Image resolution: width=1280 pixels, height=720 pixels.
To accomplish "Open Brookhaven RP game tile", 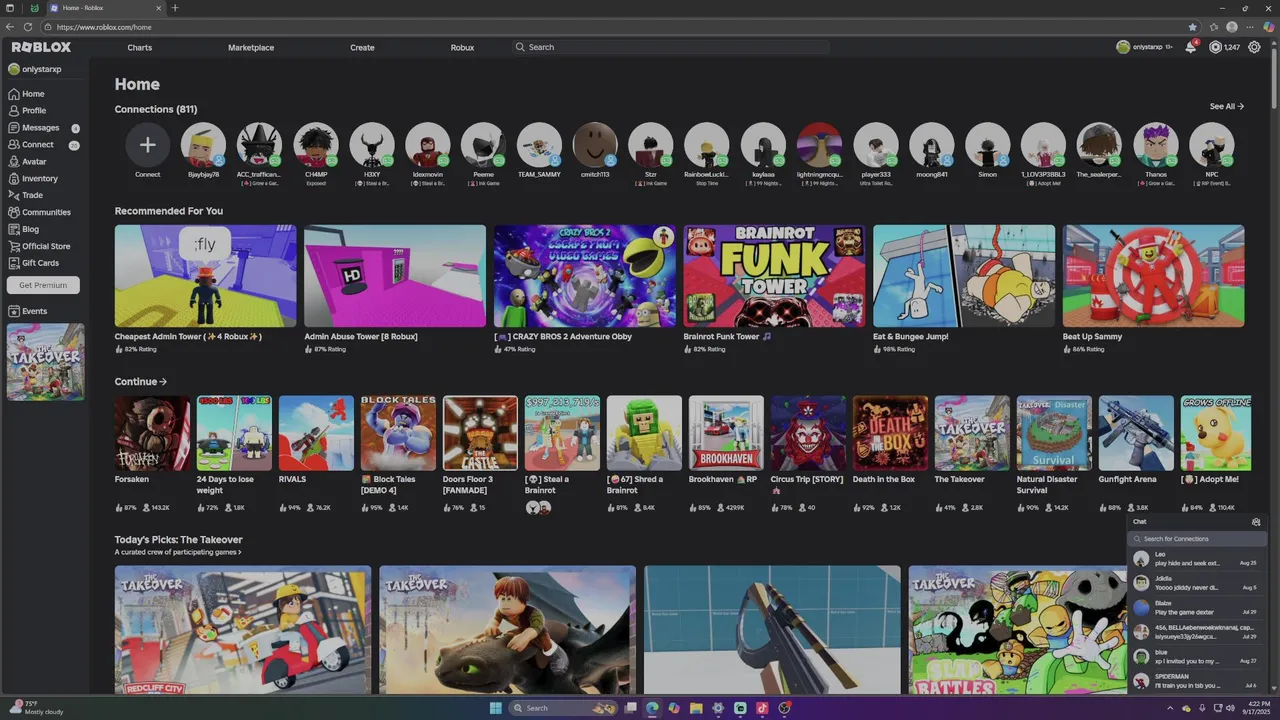I will tap(726, 433).
